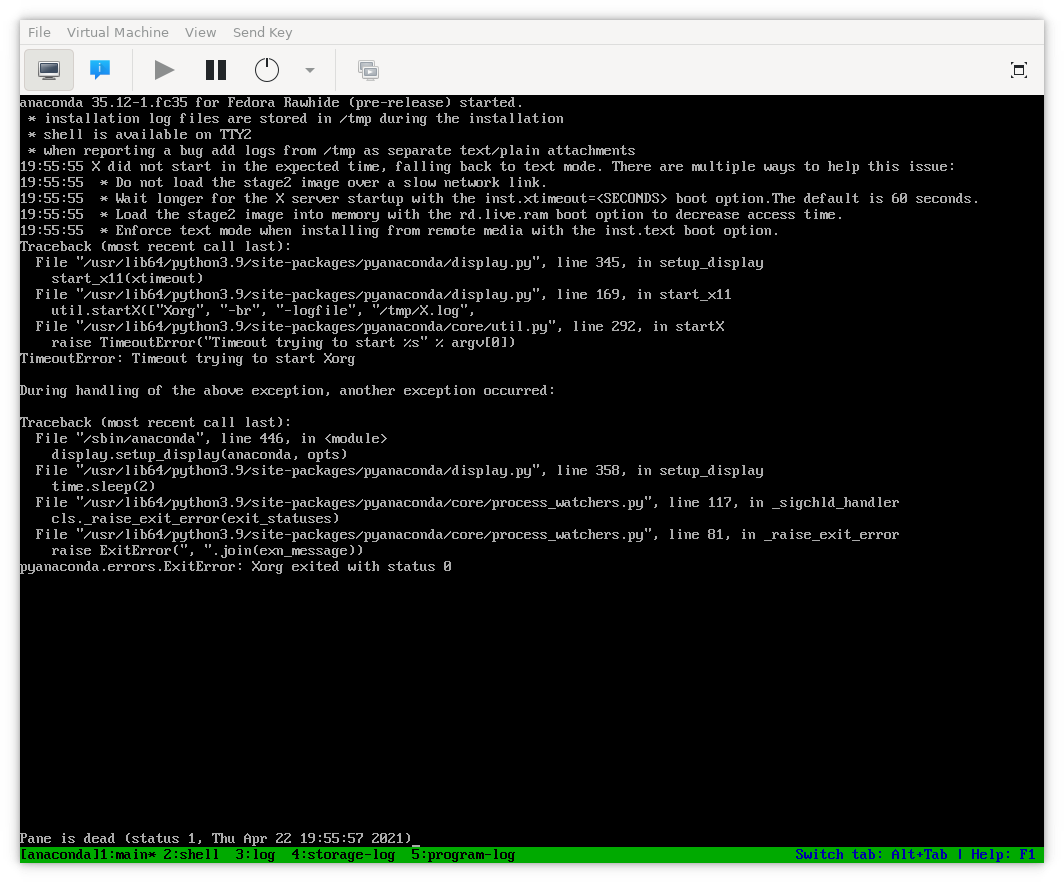Click the 'rd.live.ram boot option' hint line

click(432, 214)
